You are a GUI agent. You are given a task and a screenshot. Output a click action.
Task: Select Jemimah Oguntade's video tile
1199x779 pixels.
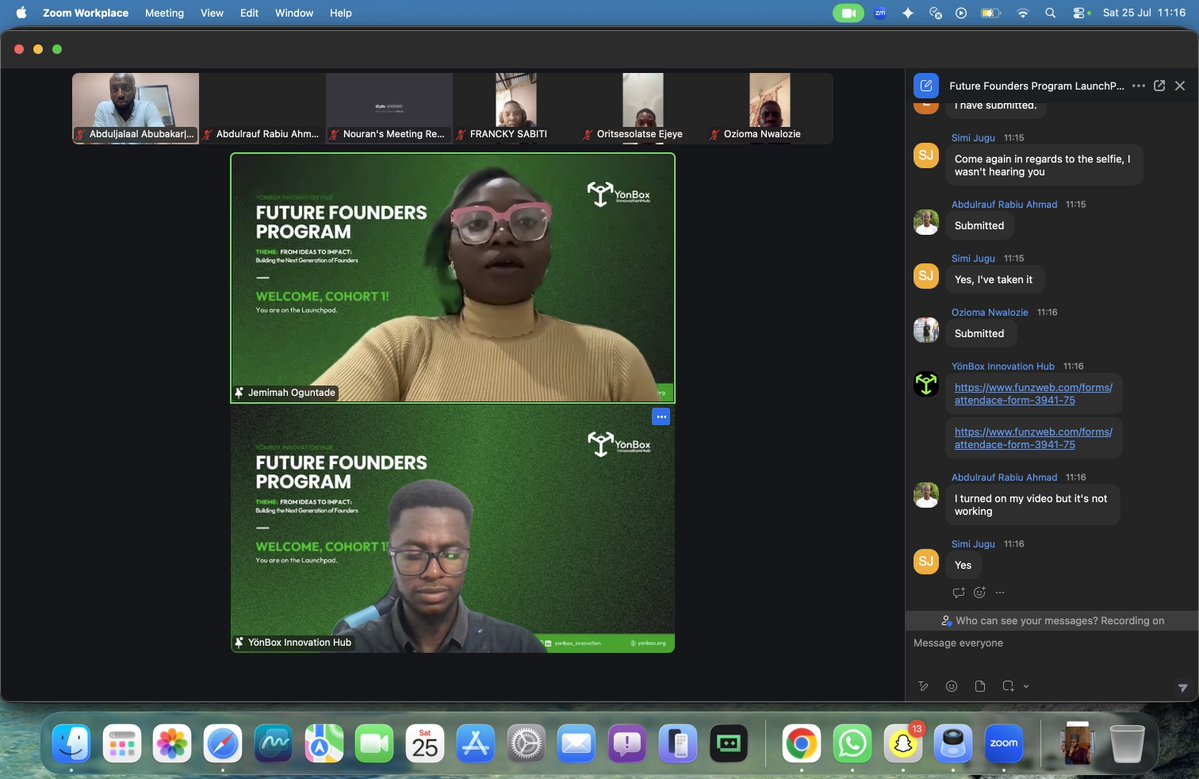pyautogui.click(x=453, y=278)
